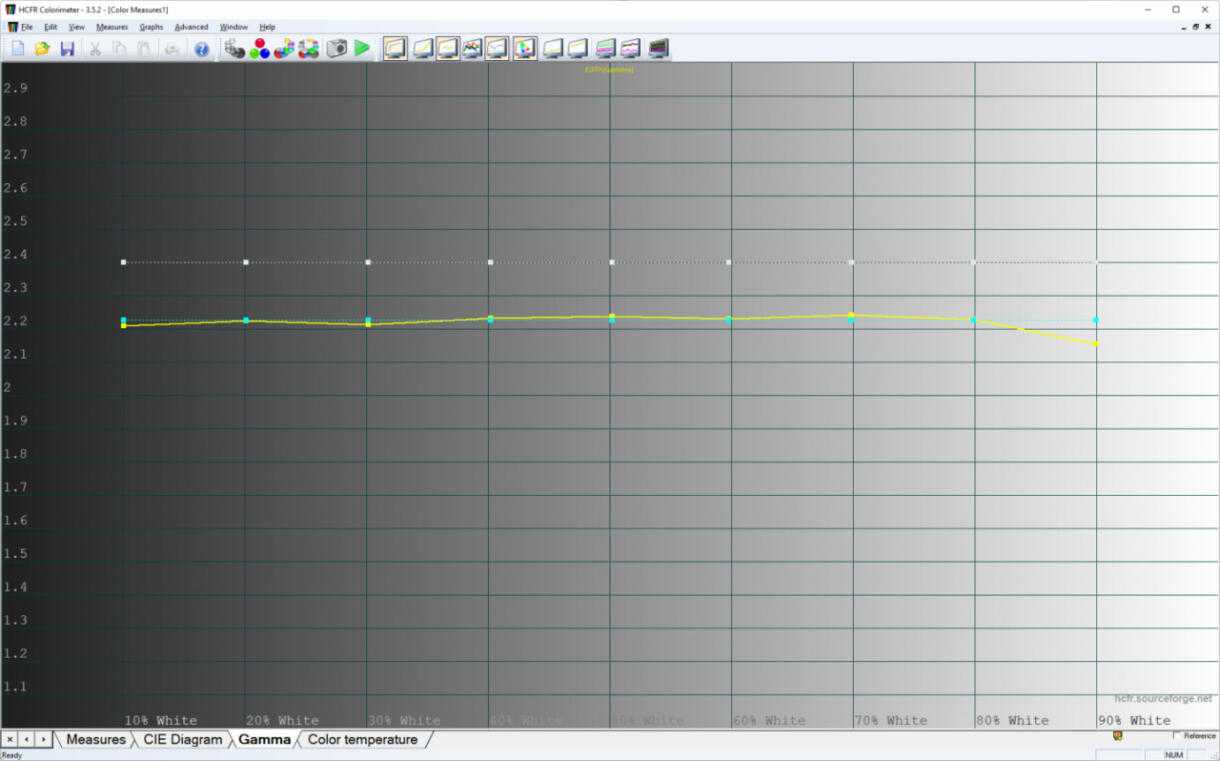Viewport: 1220px width, 761px height.
Task: Click the yellow gamma point at 90% White
Action: point(1097,344)
